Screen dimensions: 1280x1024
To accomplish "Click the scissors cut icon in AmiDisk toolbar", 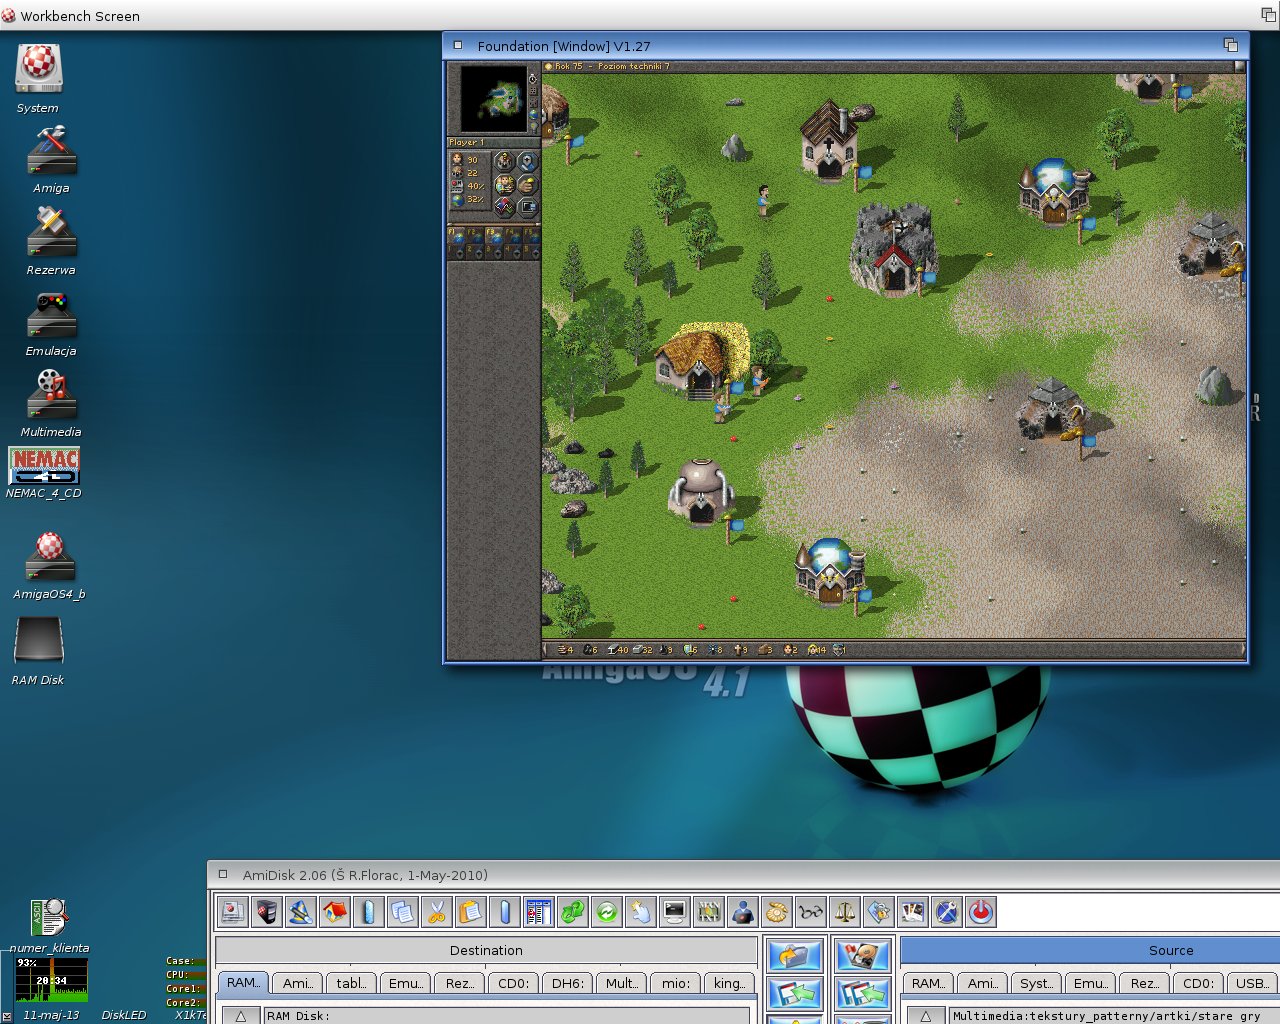I will coord(436,912).
